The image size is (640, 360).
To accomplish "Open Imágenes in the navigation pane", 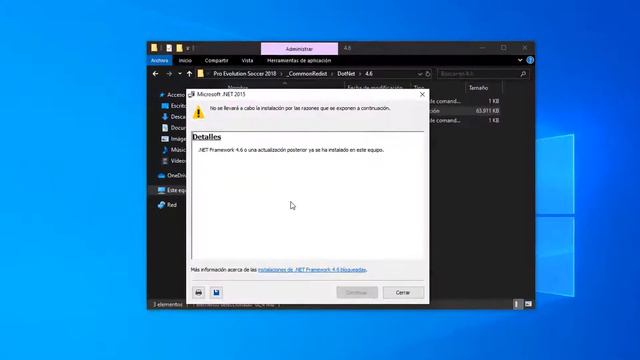I will tap(173, 139).
